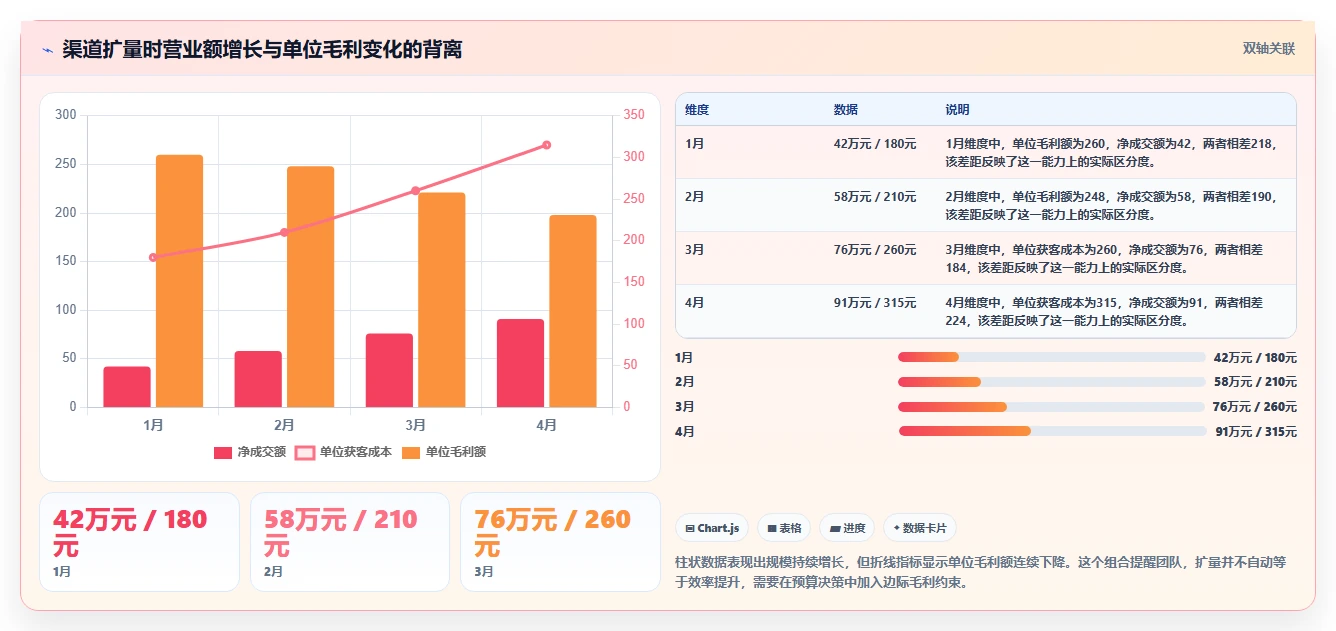
Task: Click the 4月 label in progress list
Action: click(x=684, y=432)
